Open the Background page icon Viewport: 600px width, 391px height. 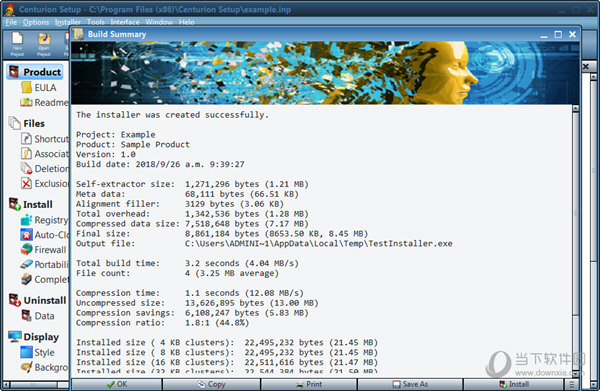[x=26, y=367]
